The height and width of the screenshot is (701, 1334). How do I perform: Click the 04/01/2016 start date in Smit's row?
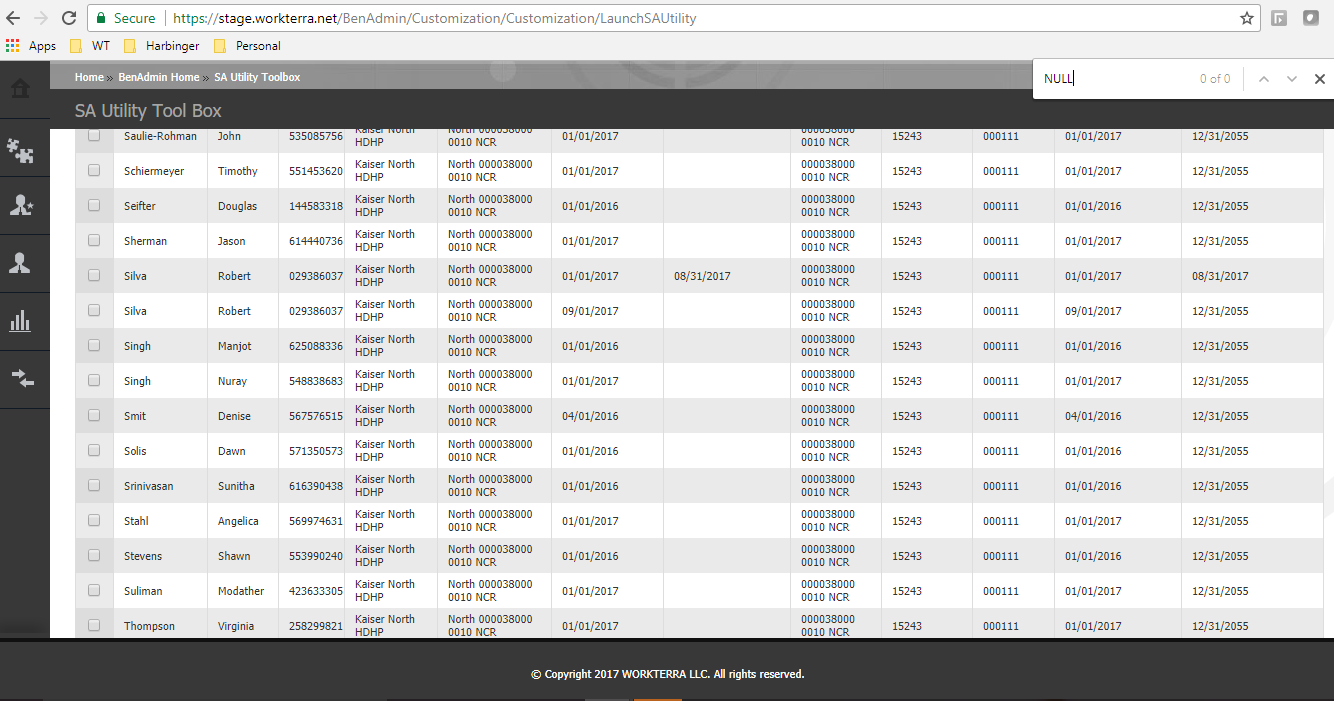(x=590, y=416)
